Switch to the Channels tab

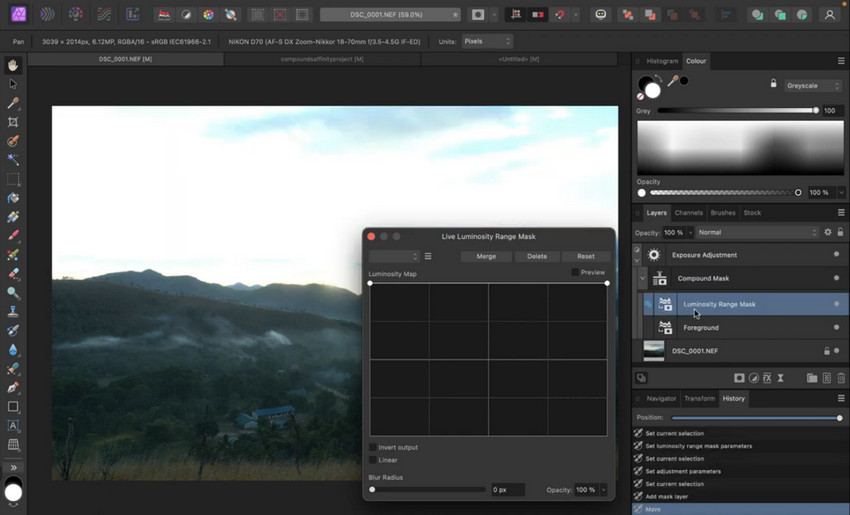point(688,213)
